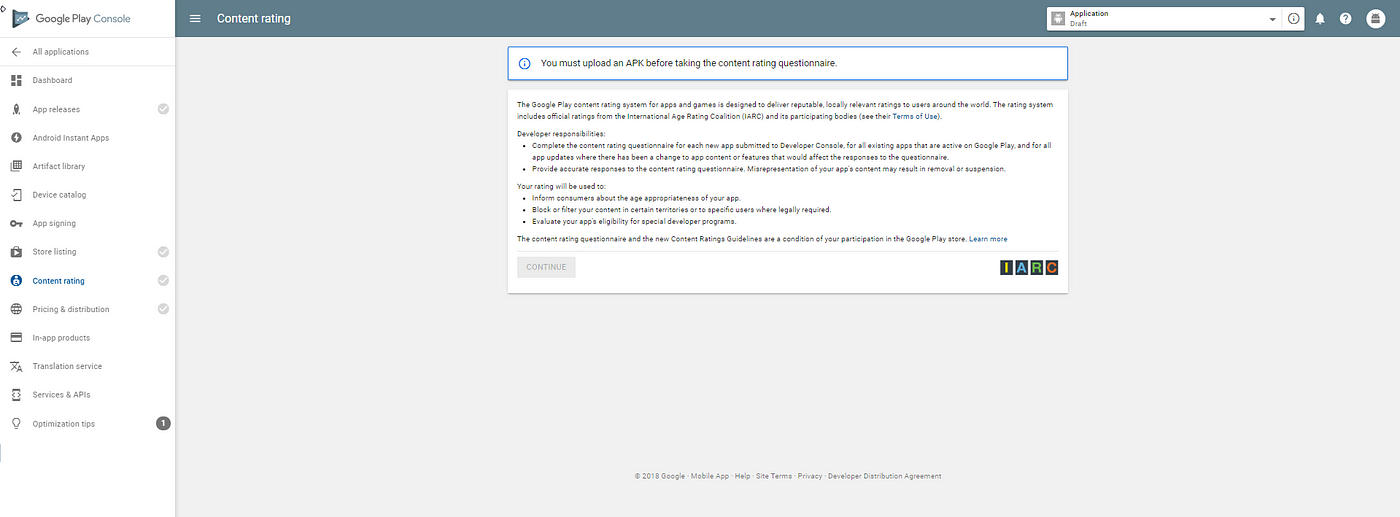Click the Store listing status checkmark
This screenshot has width=1400, height=517.
point(163,252)
